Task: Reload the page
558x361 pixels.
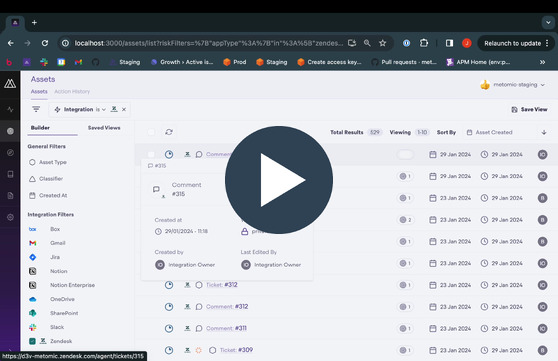Action: [45, 43]
